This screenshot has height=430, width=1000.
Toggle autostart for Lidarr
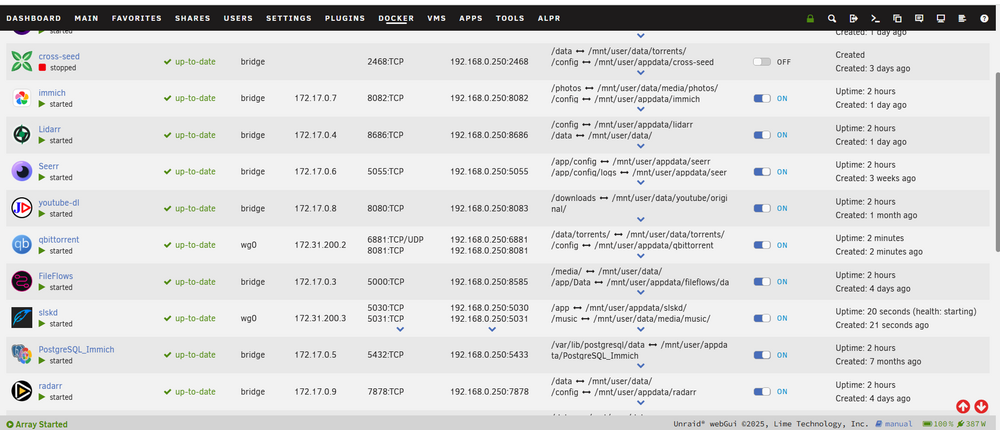(x=762, y=135)
